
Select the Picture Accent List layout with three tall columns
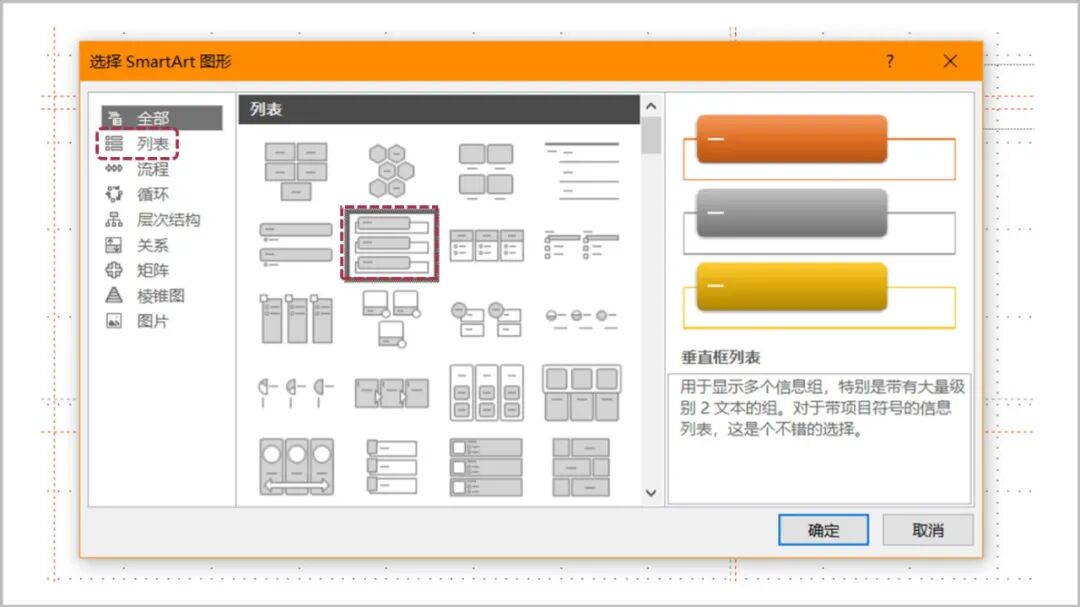tap(296, 318)
